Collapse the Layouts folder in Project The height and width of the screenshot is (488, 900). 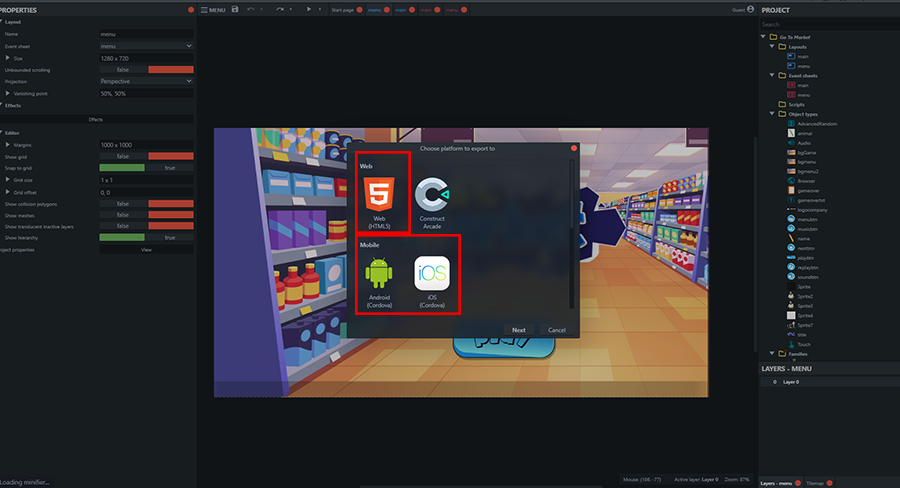[x=772, y=47]
